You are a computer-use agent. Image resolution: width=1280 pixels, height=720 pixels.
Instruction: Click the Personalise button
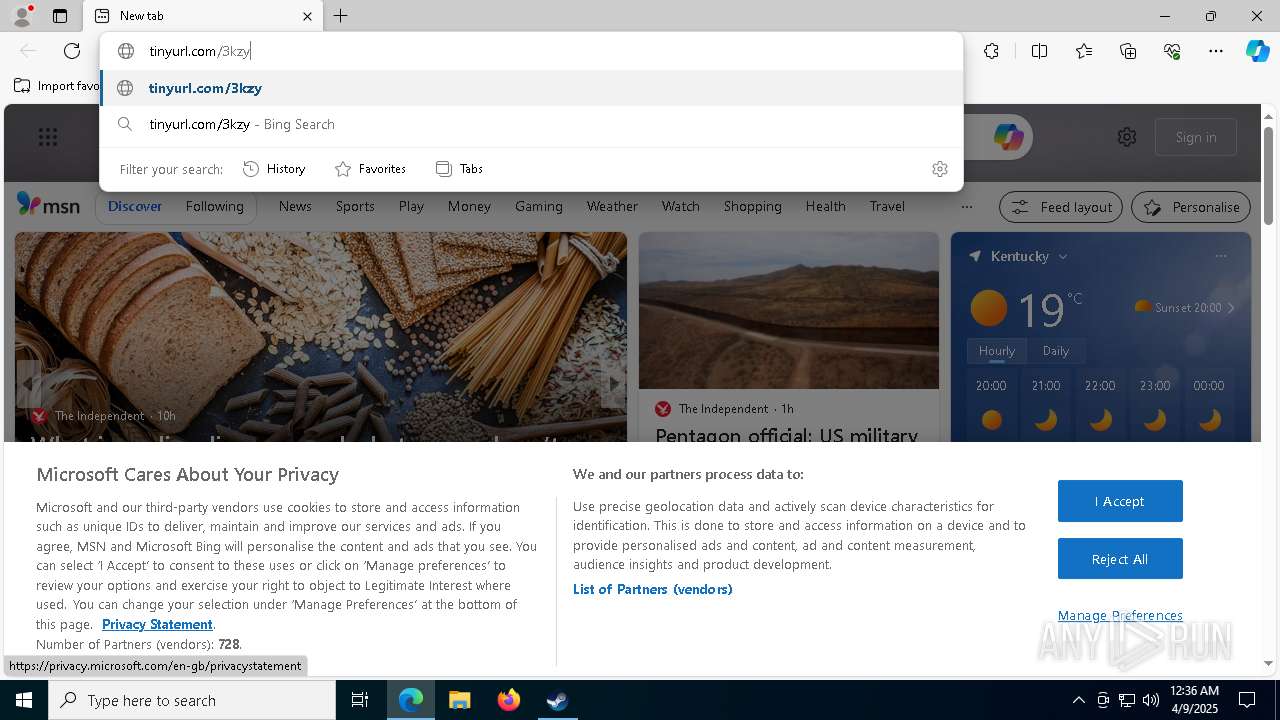pyautogui.click(x=1191, y=207)
